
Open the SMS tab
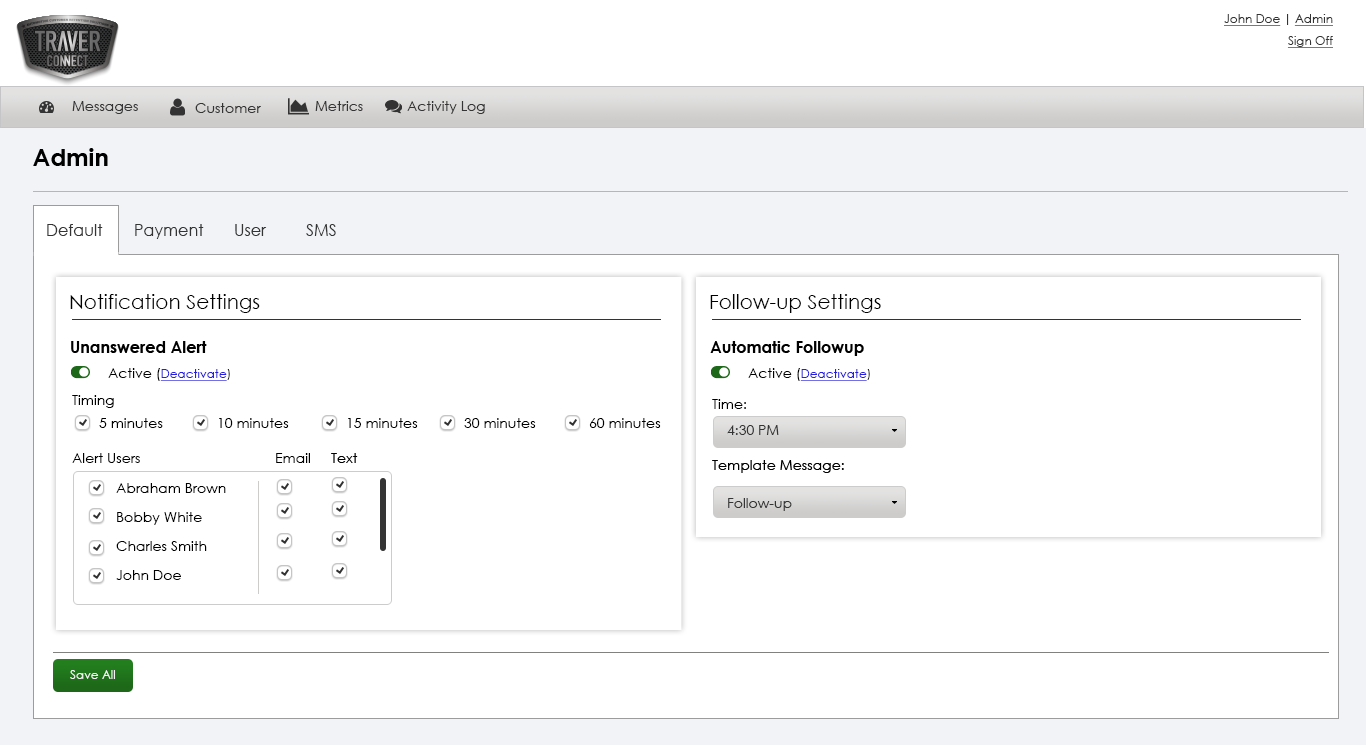321,230
